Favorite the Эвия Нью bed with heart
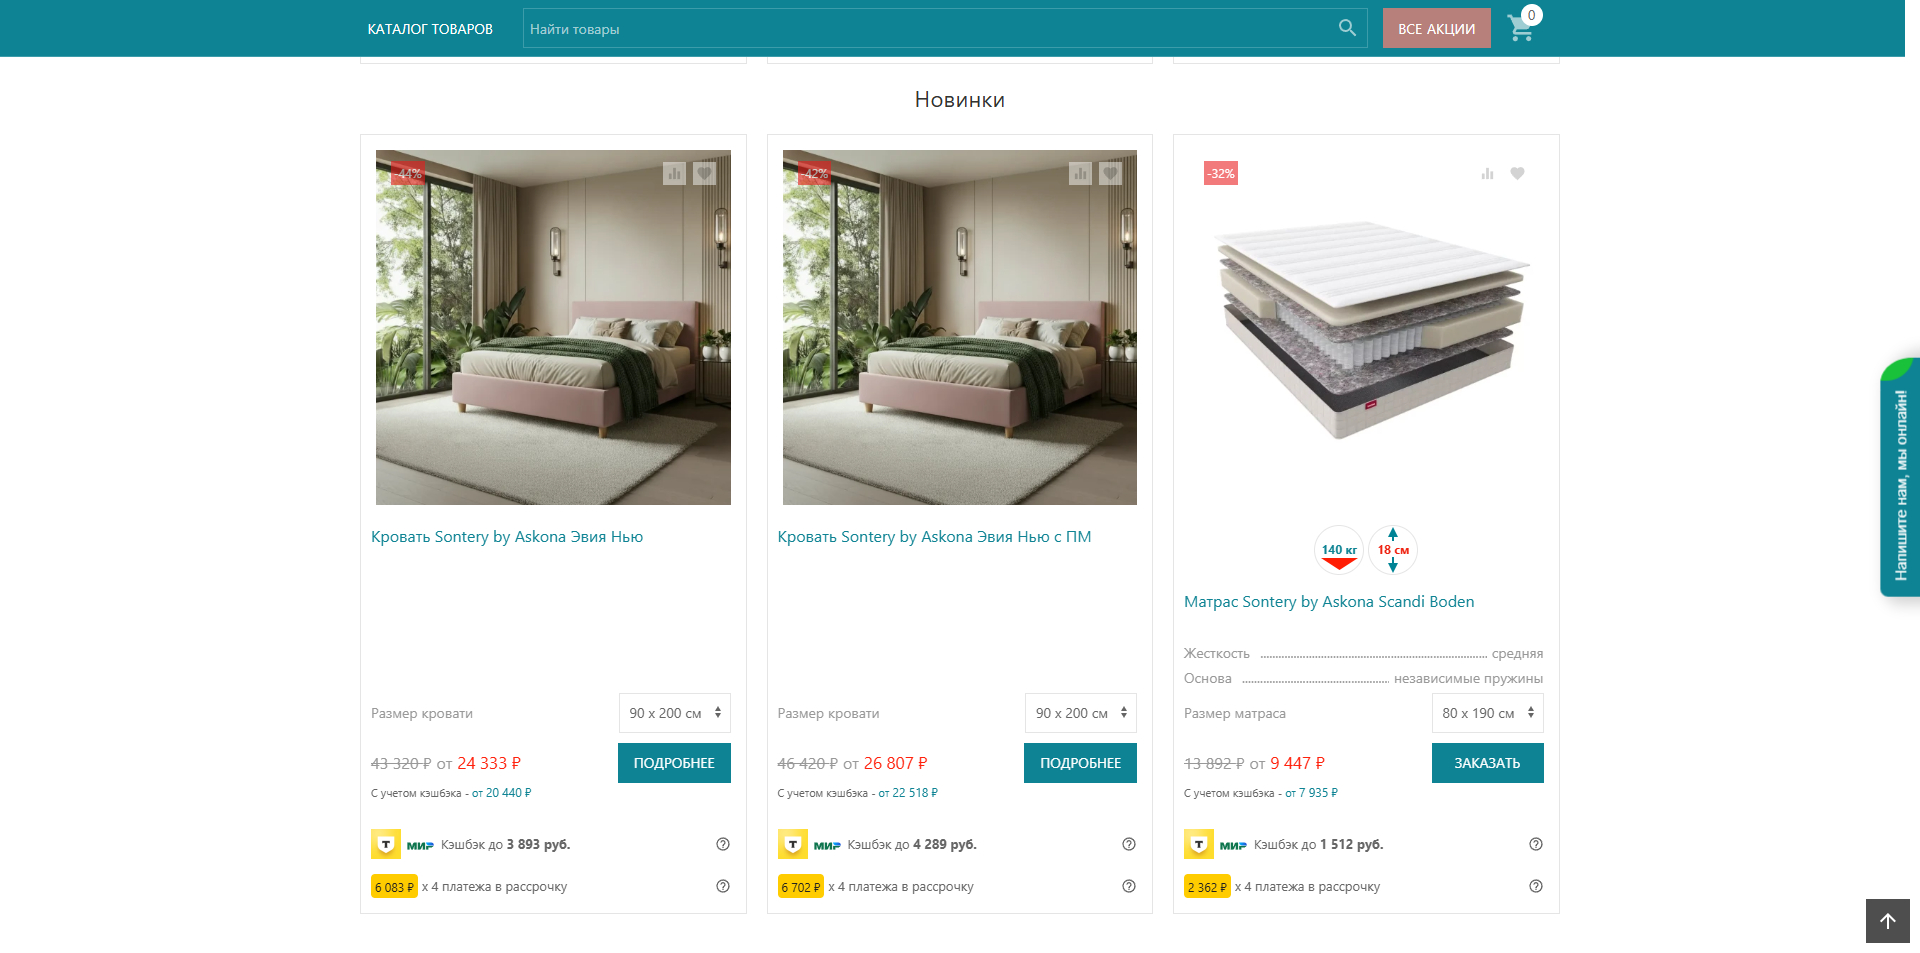 (705, 174)
